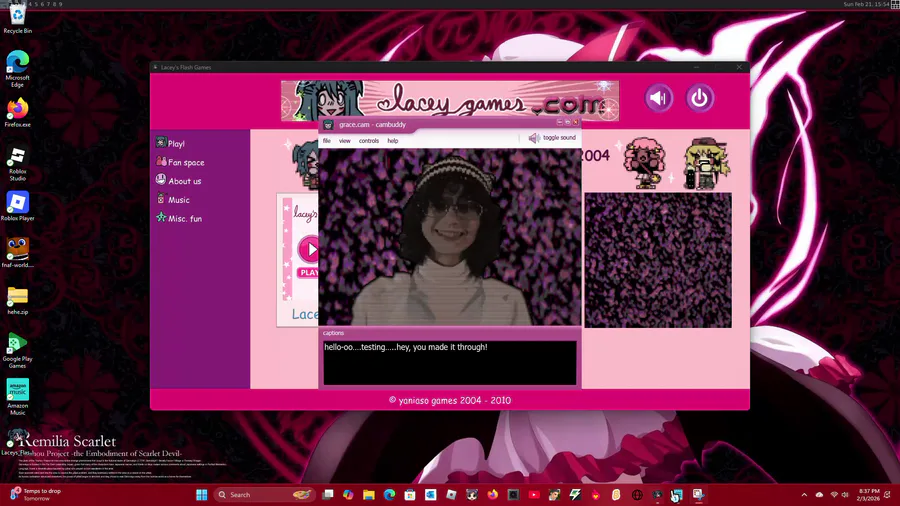Click the weather widget Temps to drop
900x506 pixels.
tap(36, 495)
